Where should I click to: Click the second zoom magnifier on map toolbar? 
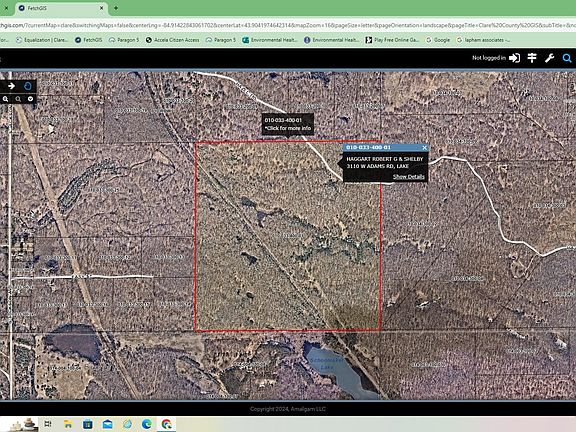[18, 99]
